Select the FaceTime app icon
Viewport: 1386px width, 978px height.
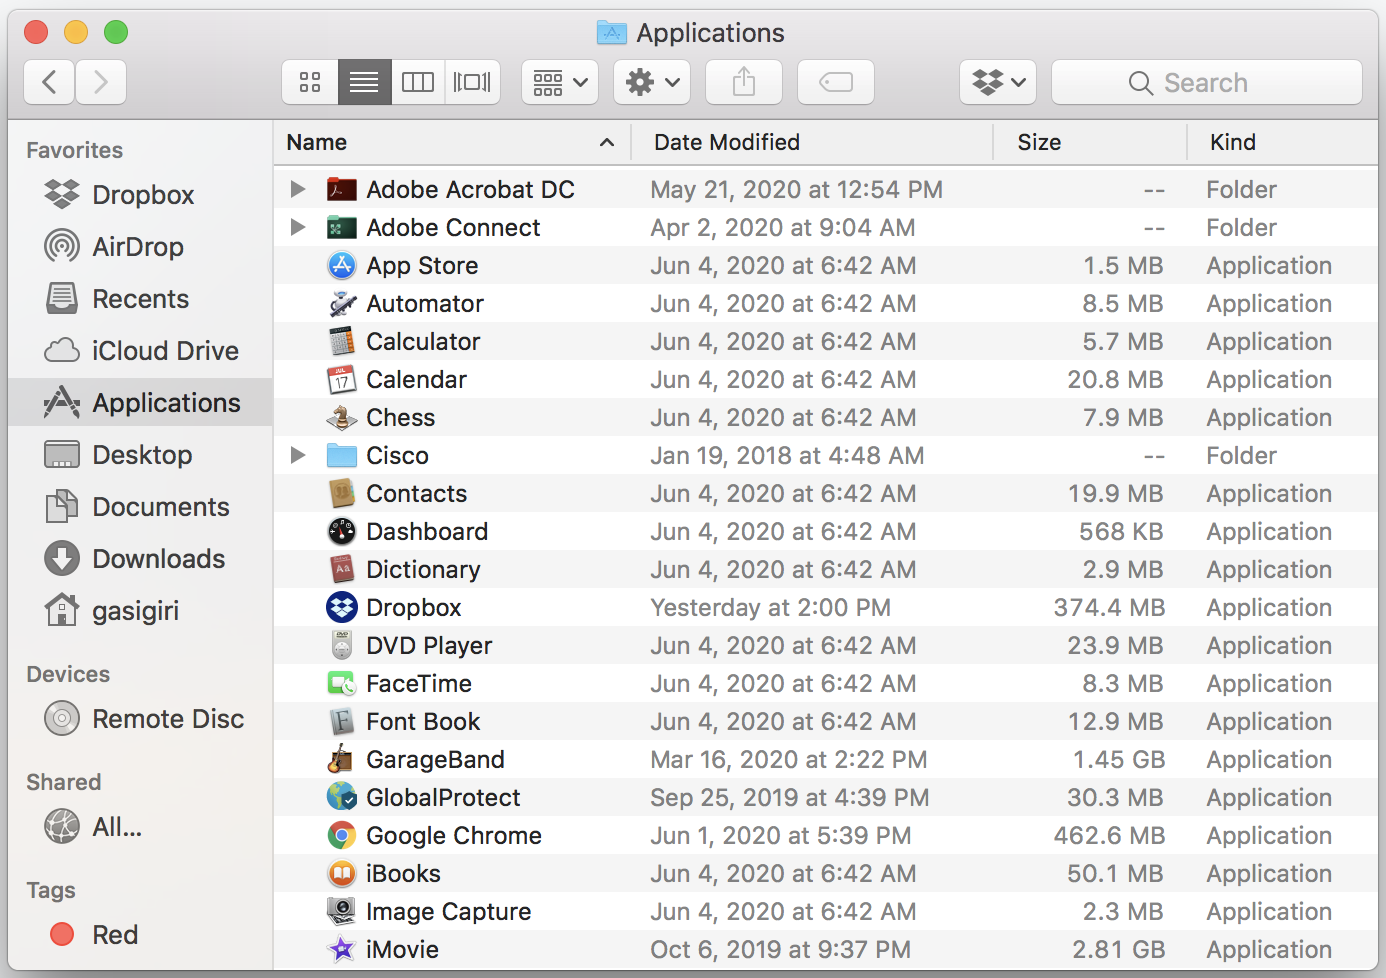point(342,683)
